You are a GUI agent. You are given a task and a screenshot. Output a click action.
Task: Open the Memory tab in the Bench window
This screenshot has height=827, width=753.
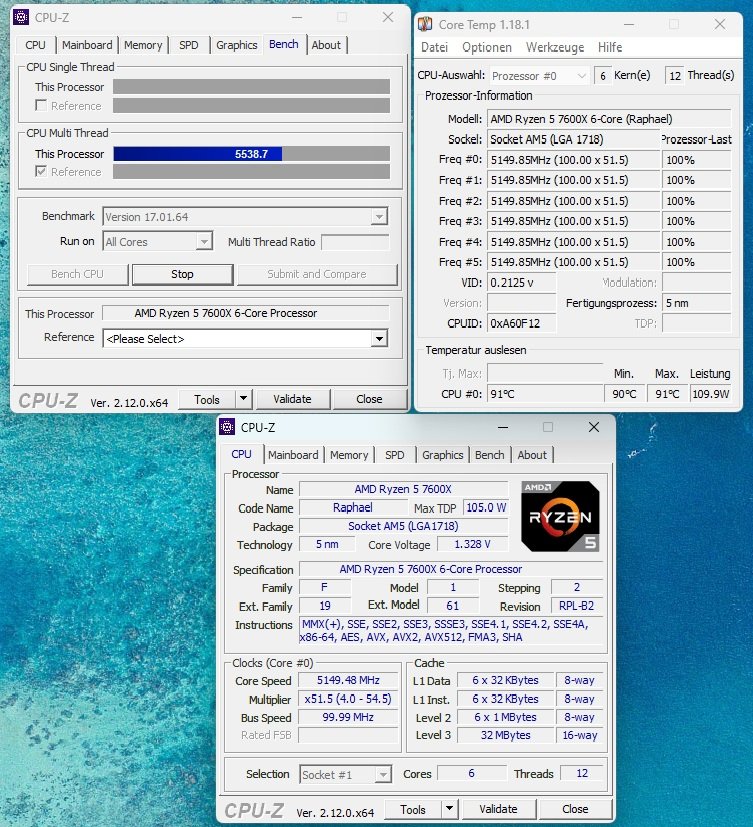[143, 45]
